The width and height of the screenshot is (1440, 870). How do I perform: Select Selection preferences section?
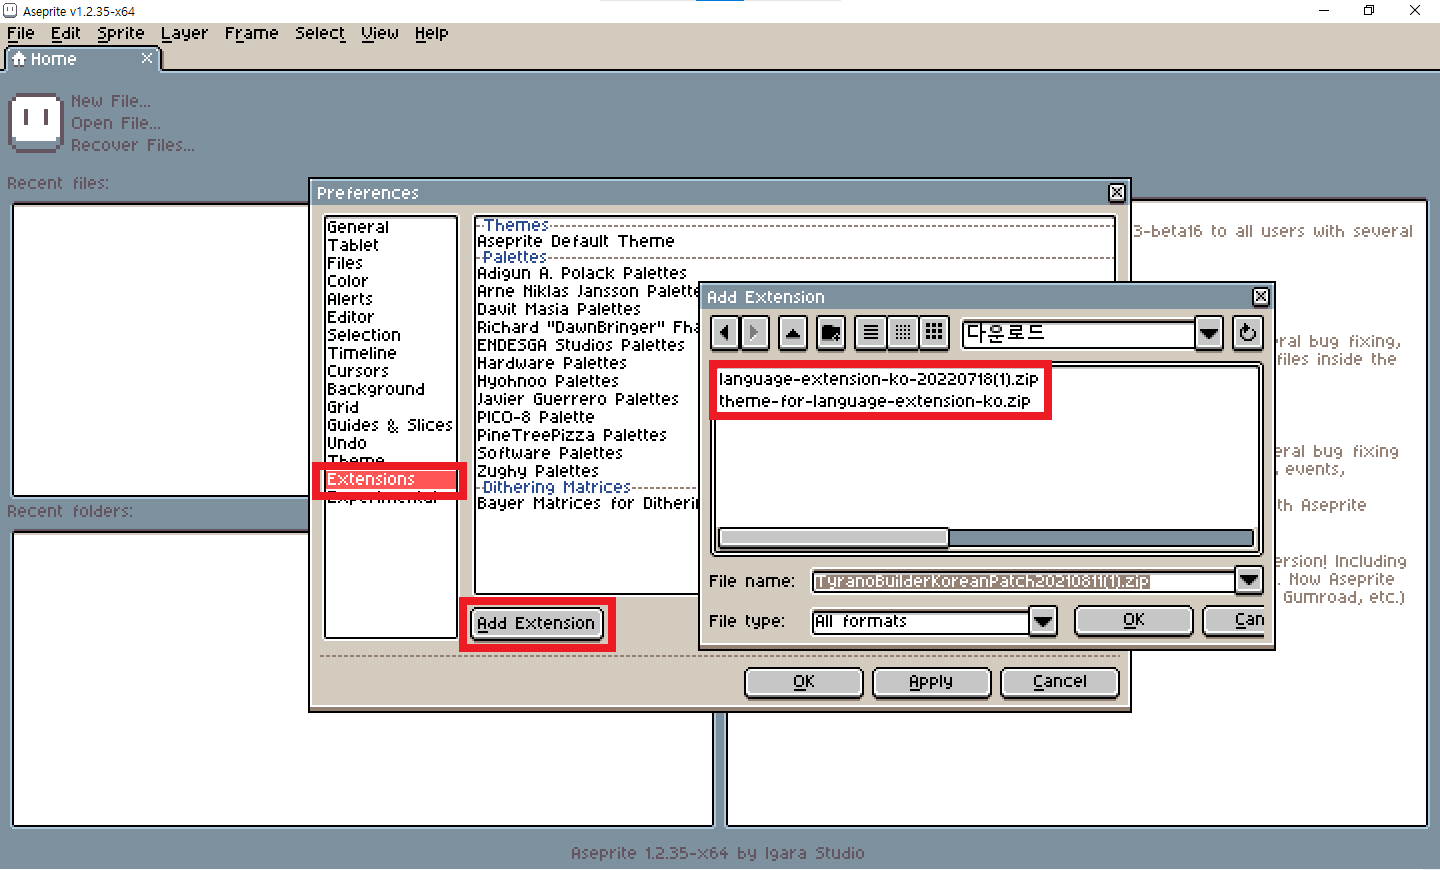tap(391, 335)
